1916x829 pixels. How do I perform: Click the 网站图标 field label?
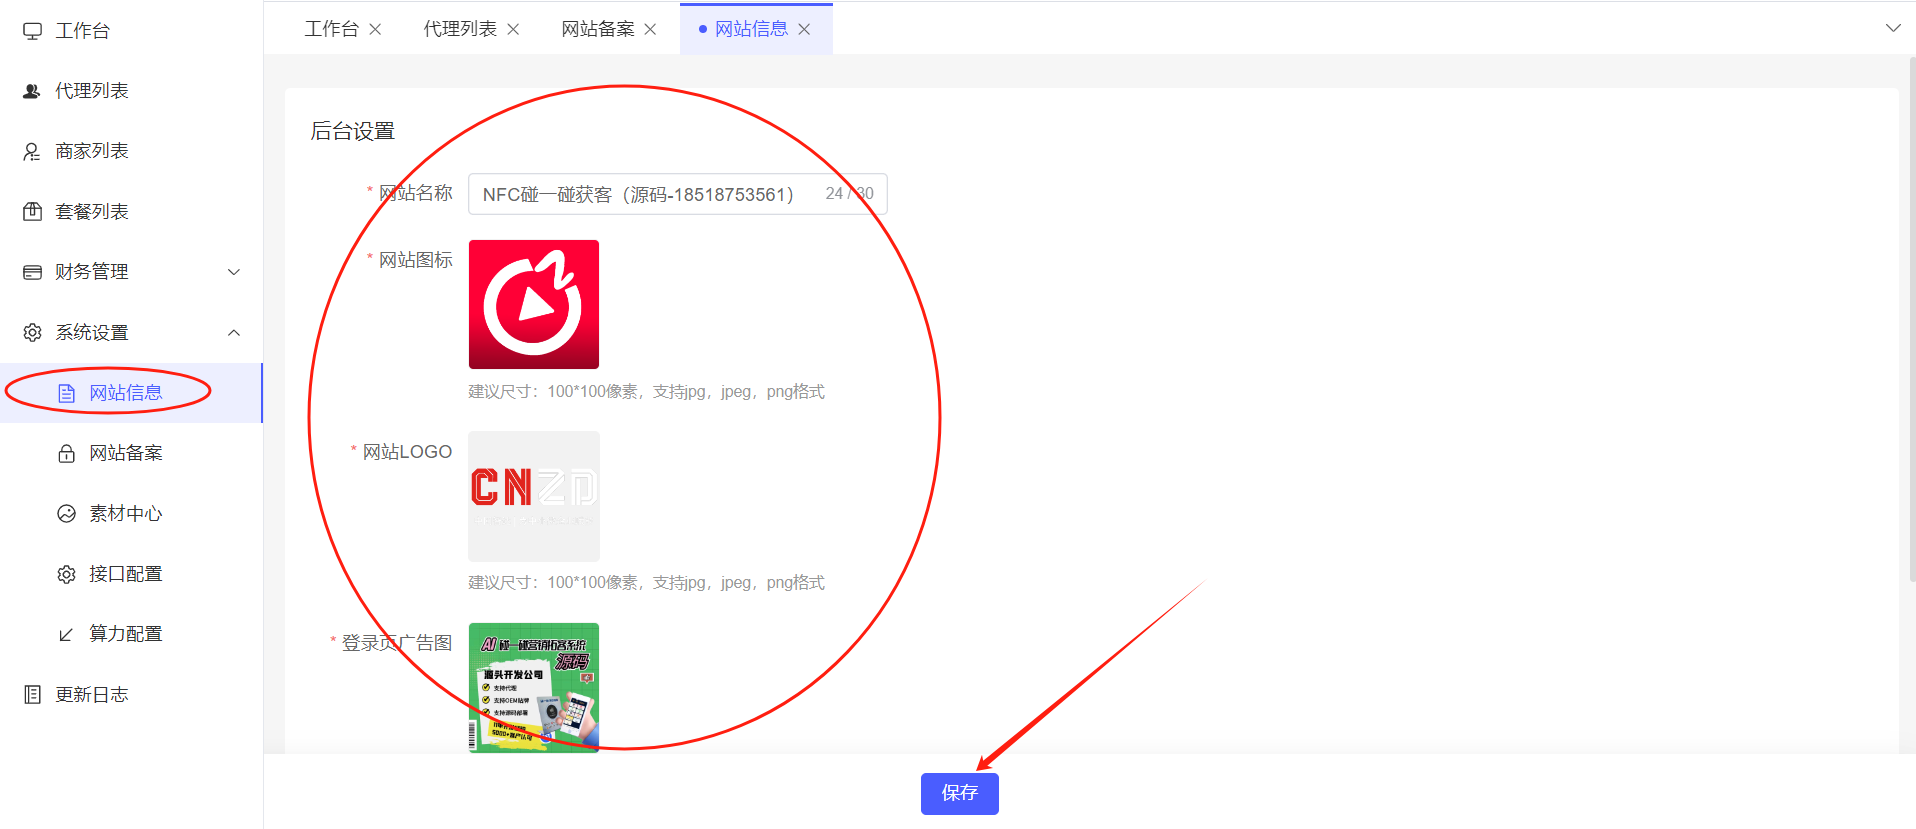pos(415,260)
